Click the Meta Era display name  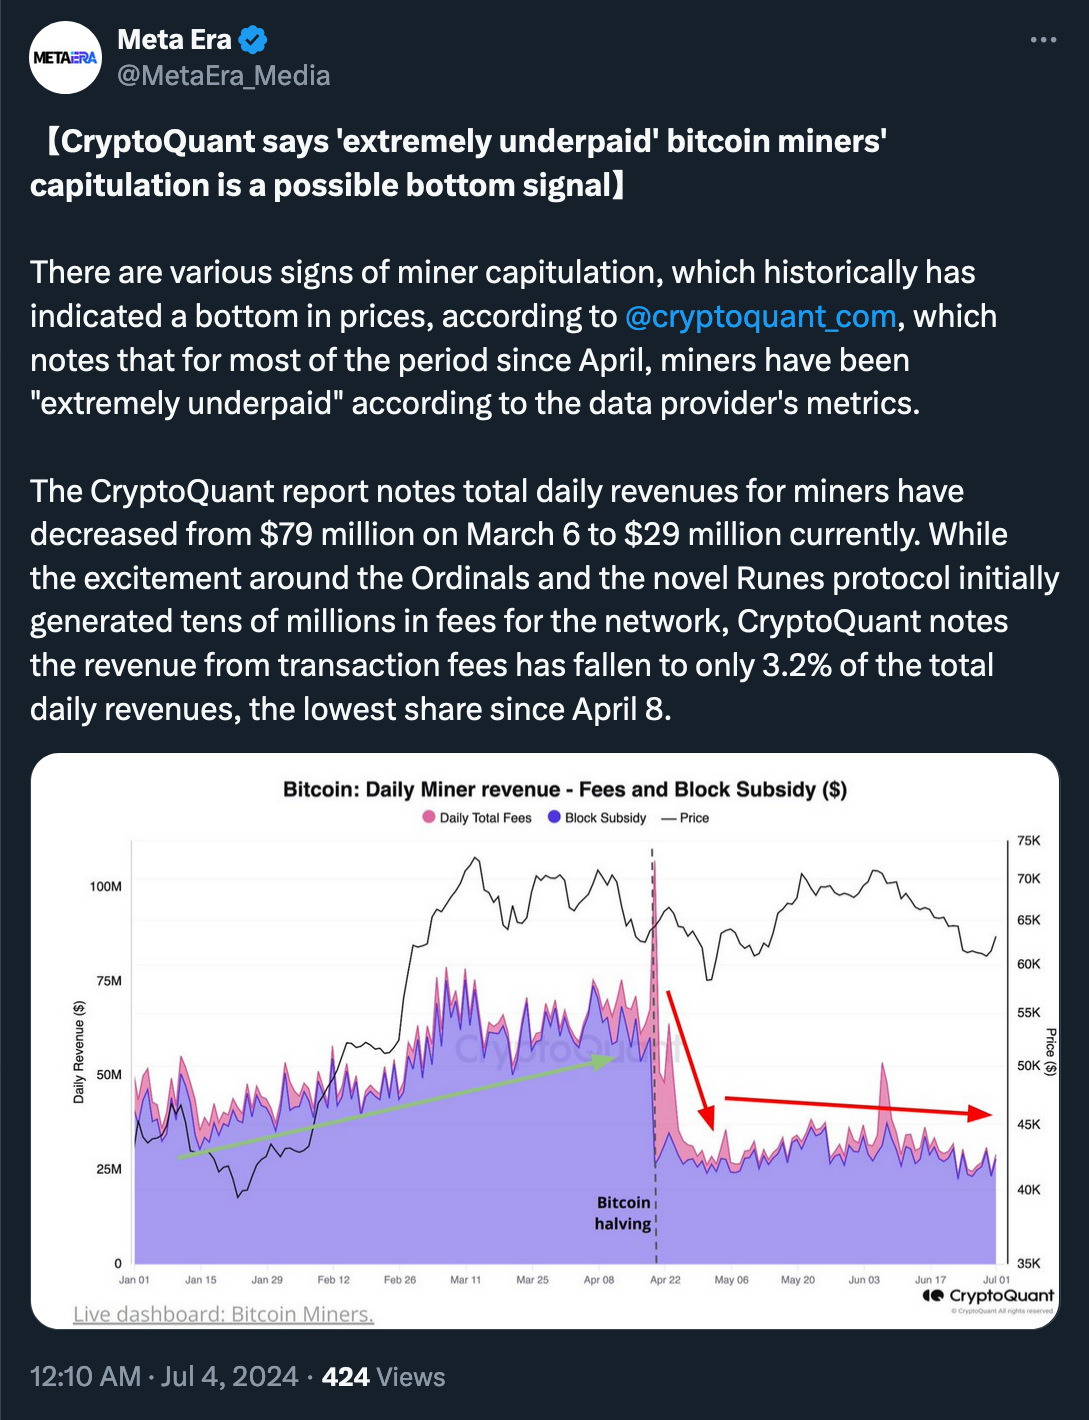pyautogui.click(x=174, y=40)
